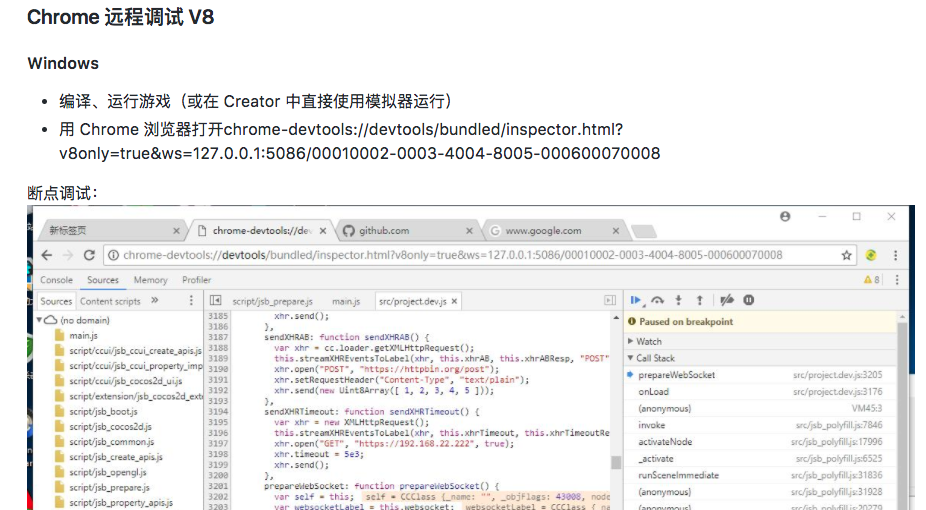Open the Memory panel tab
The height and width of the screenshot is (510, 926).
[x=150, y=280]
